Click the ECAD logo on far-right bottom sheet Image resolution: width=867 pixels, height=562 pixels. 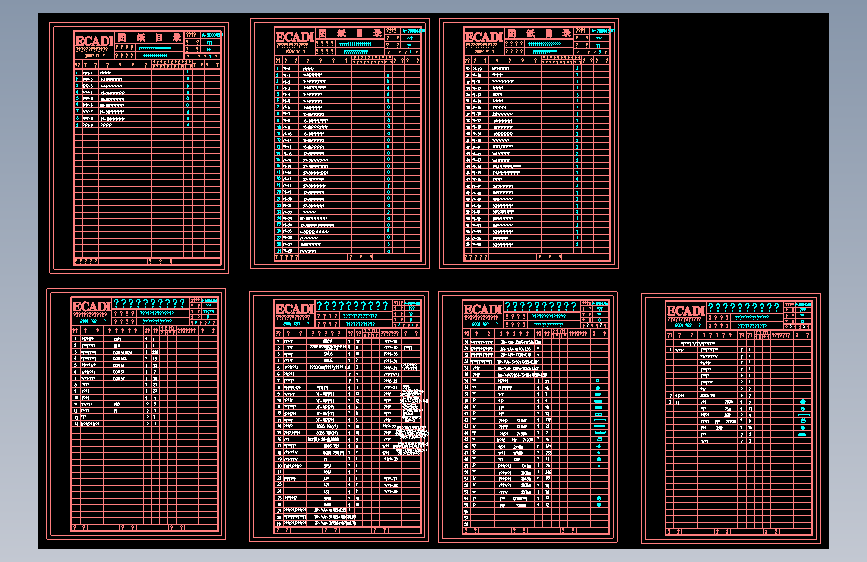coord(686,311)
